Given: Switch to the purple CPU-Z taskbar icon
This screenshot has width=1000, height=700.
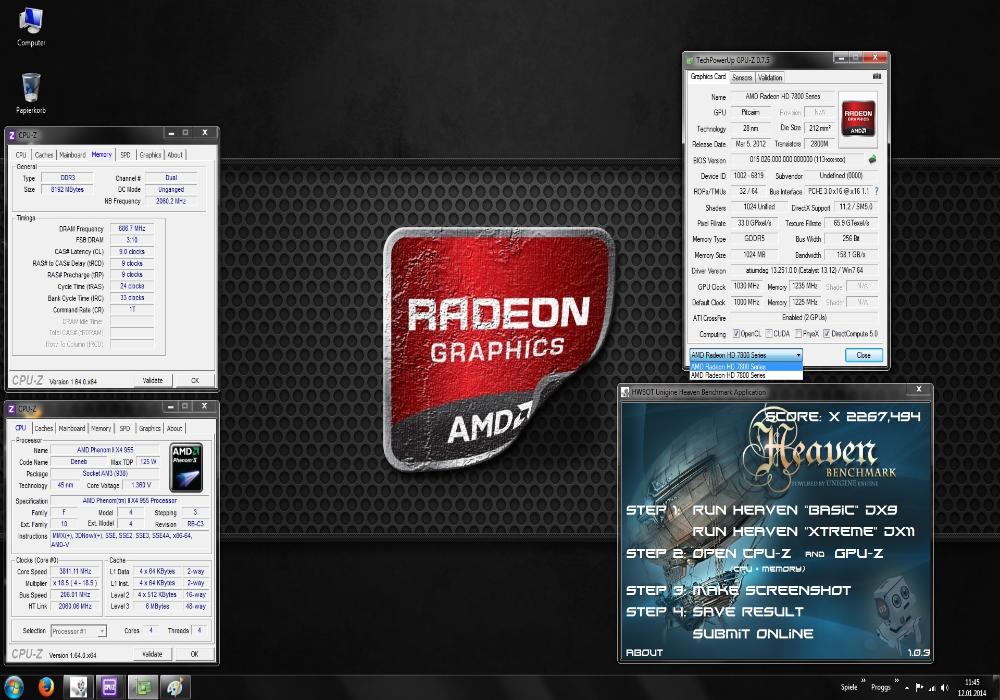Looking at the screenshot, I should pyautogui.click(x=109, y=687).
